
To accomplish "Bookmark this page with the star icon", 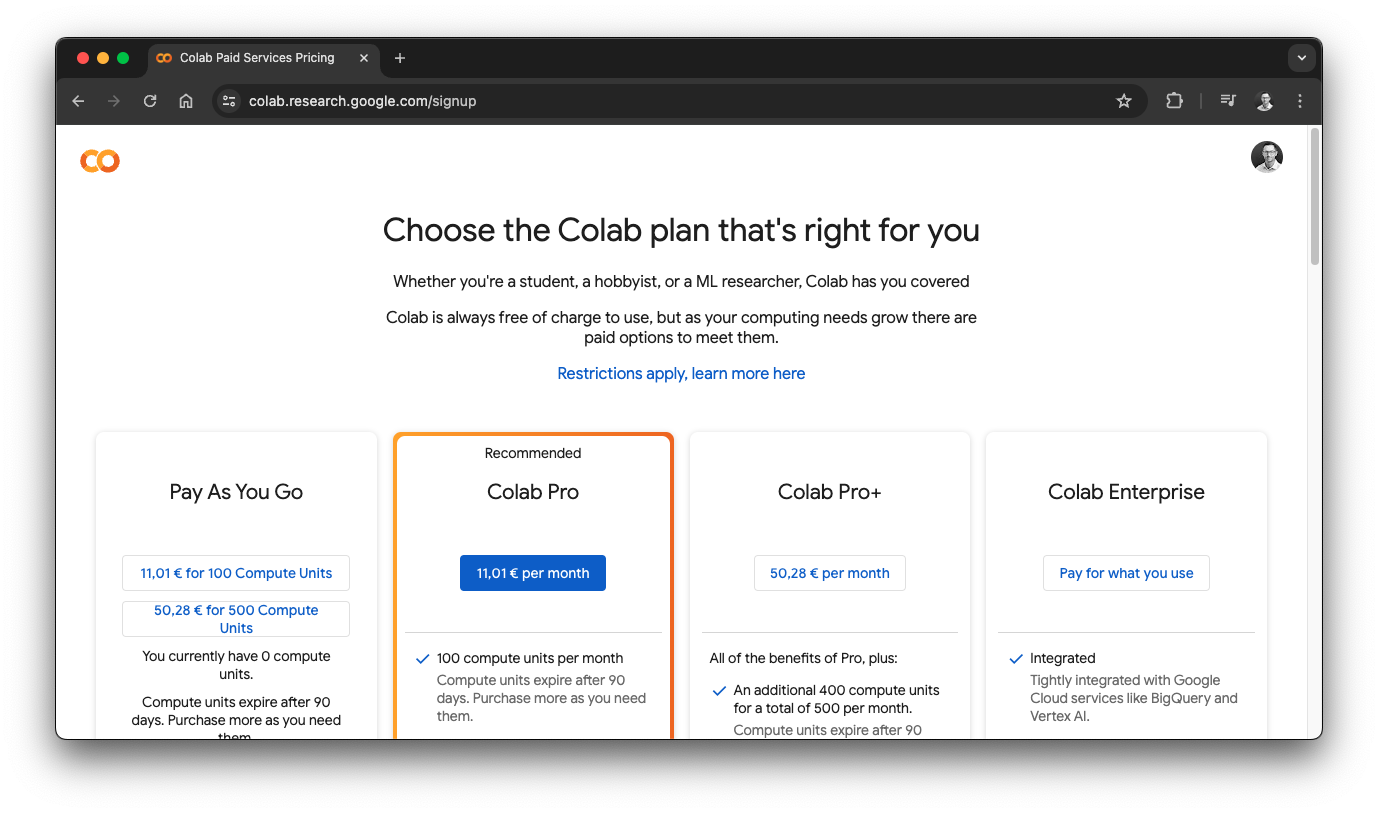I will [x=1124, y=101].
